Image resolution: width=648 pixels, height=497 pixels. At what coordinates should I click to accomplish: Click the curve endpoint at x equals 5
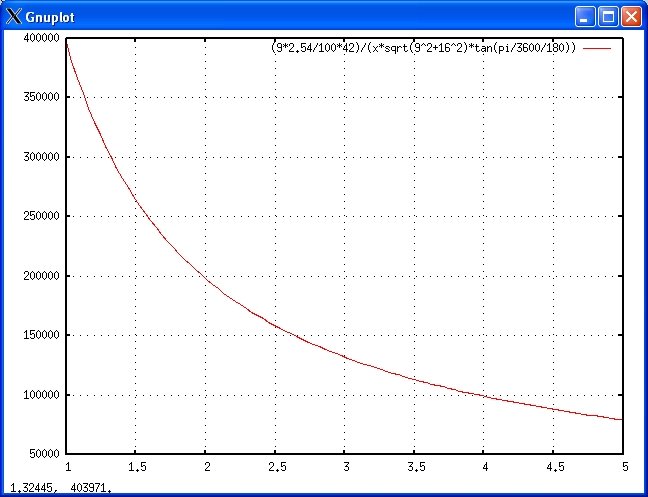tap(622, 420)
